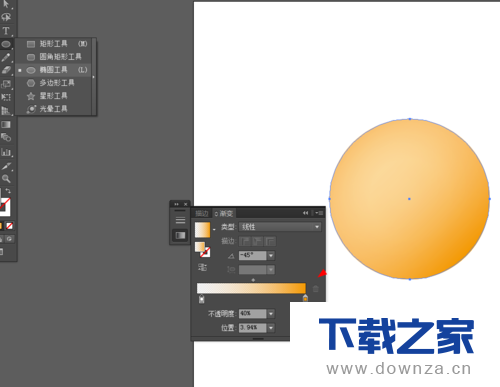Expand the collapsed dock with double arrows

[176, 204]
